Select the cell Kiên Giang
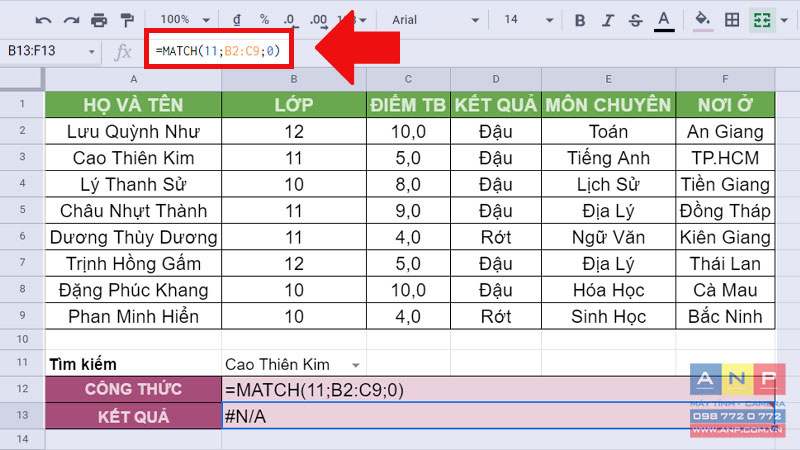This screenshot has height=450, width=800. [725, 237]
